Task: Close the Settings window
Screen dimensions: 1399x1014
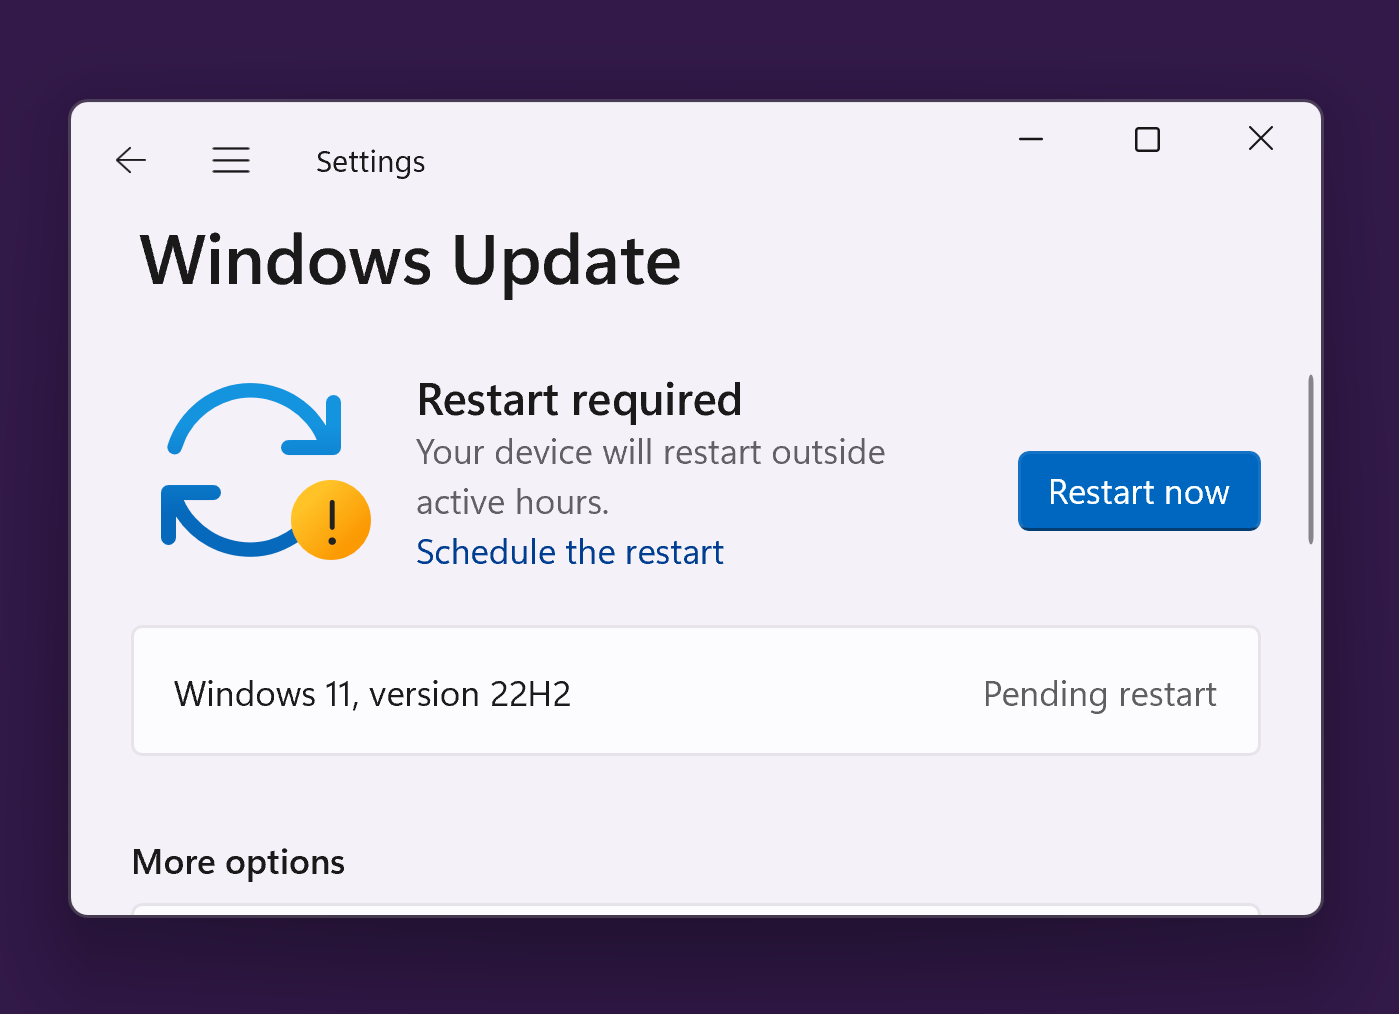Action: (1261, 139)
